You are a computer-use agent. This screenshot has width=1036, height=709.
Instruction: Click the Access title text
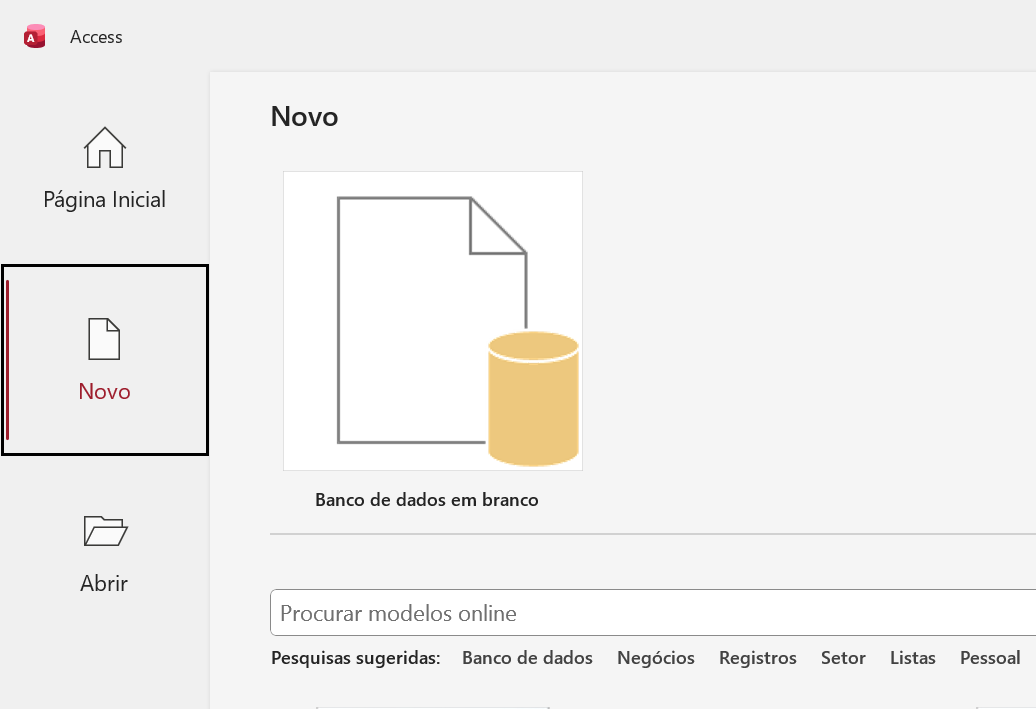(x=96, y=37)
